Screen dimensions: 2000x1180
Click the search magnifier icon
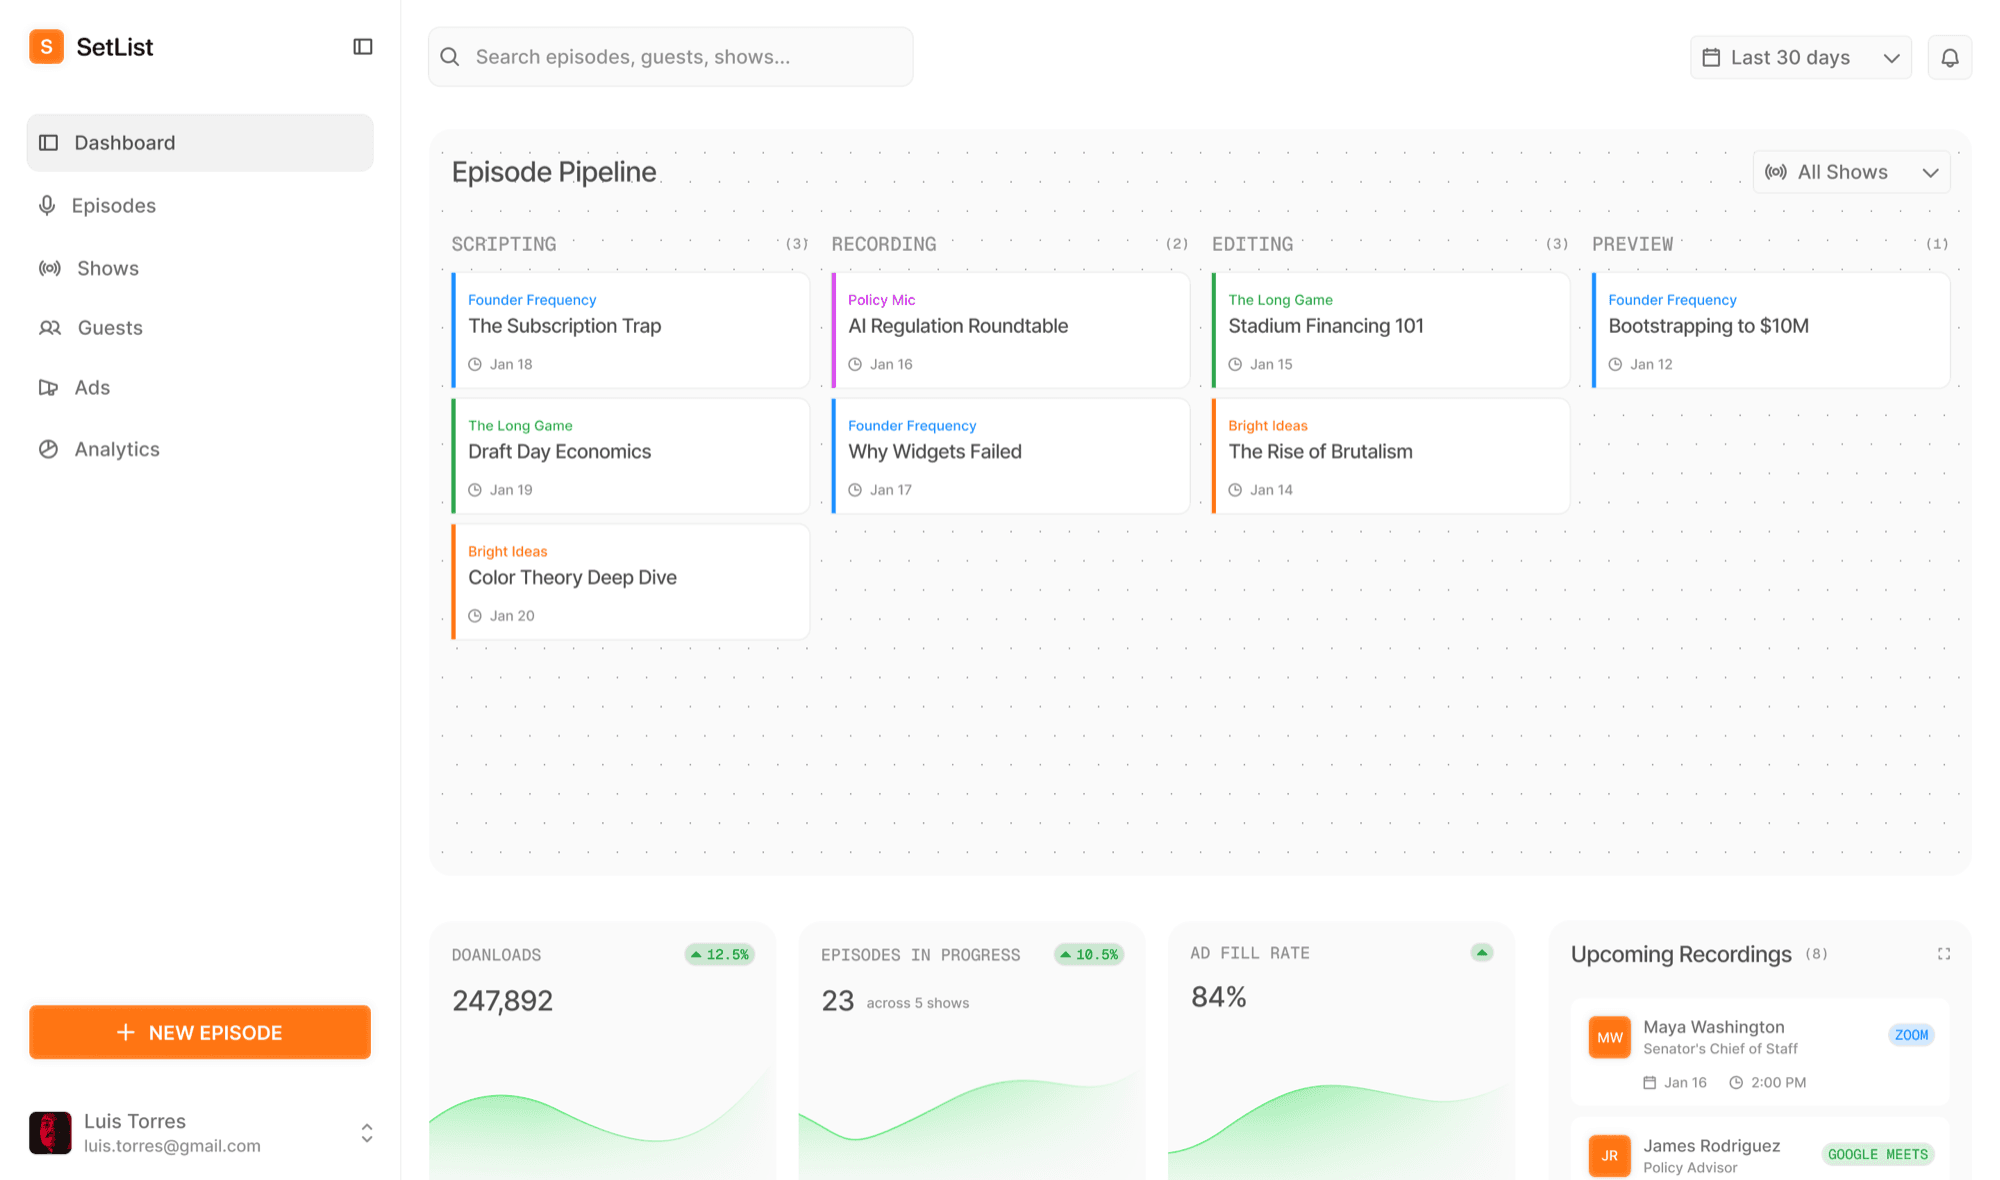pyautogui.click(x=450, y=57)
